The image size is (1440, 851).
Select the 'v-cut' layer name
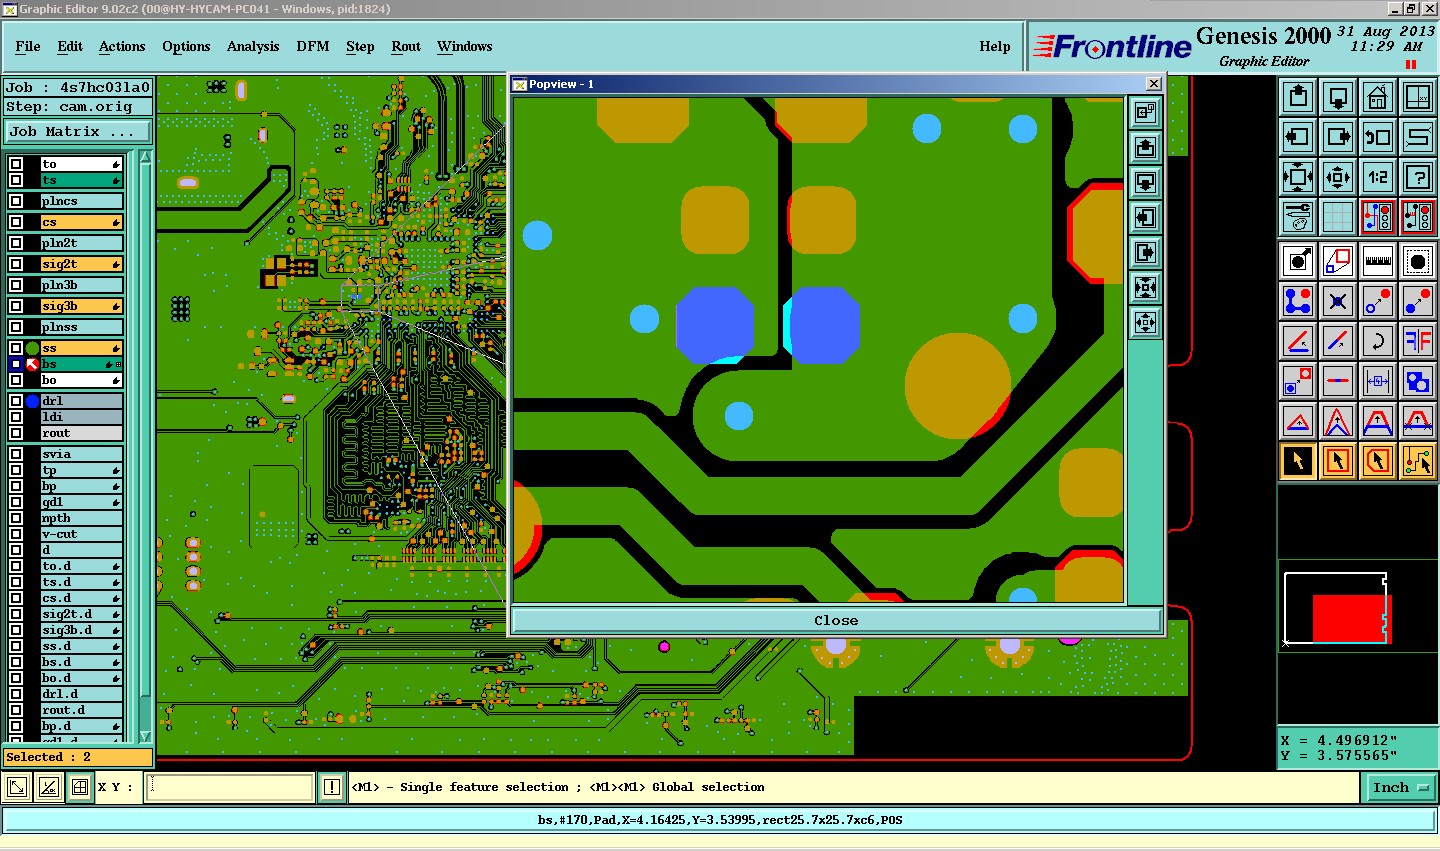click(81, 534)
